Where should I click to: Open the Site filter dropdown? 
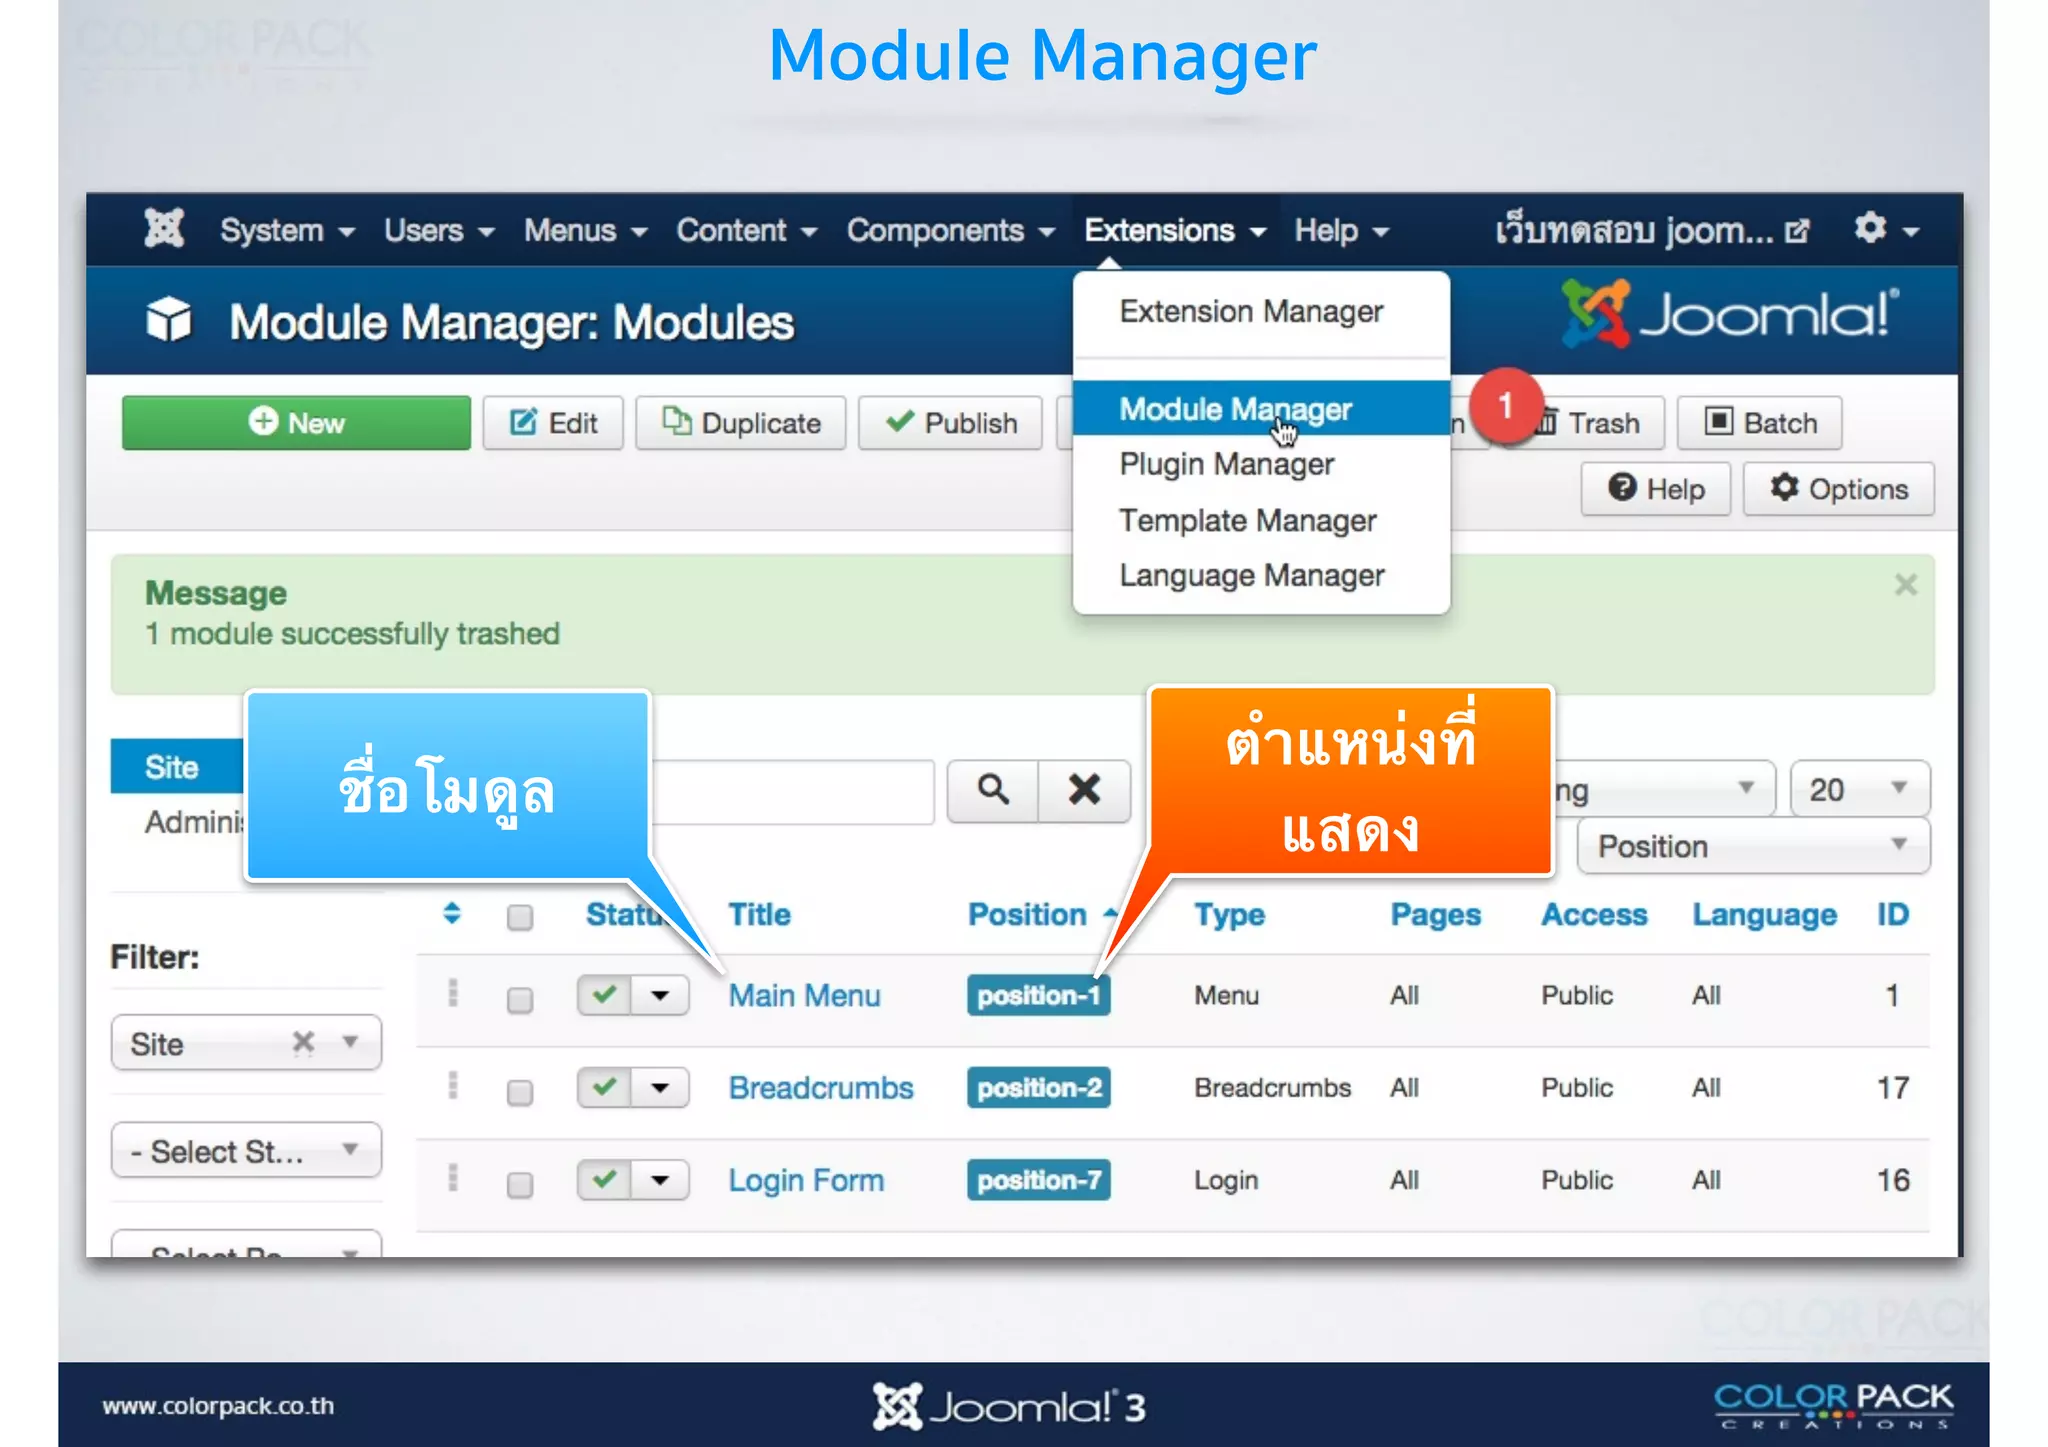(x=246, y=1043)
